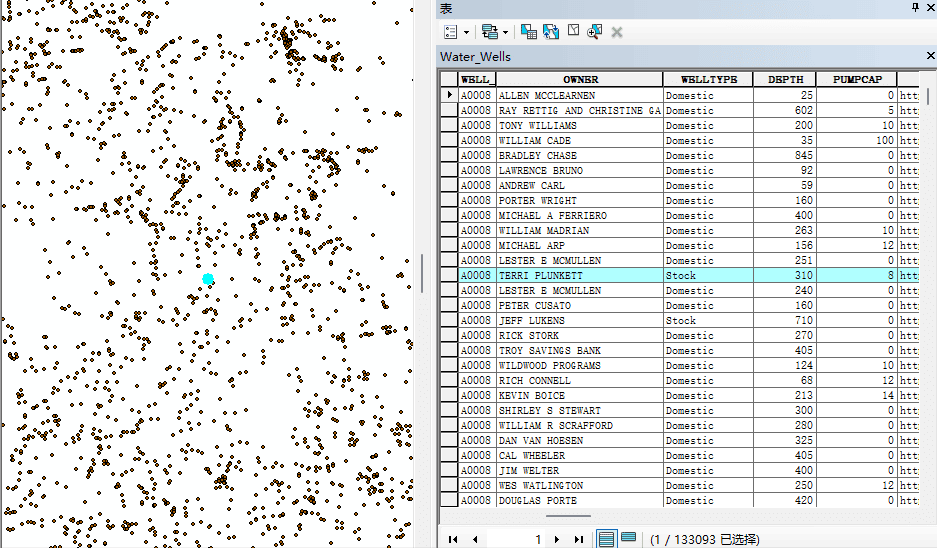The height and width of the screenshot is (548, 937).
Task: Click owner cell RICH CONNELL
Action: point(580,380)
